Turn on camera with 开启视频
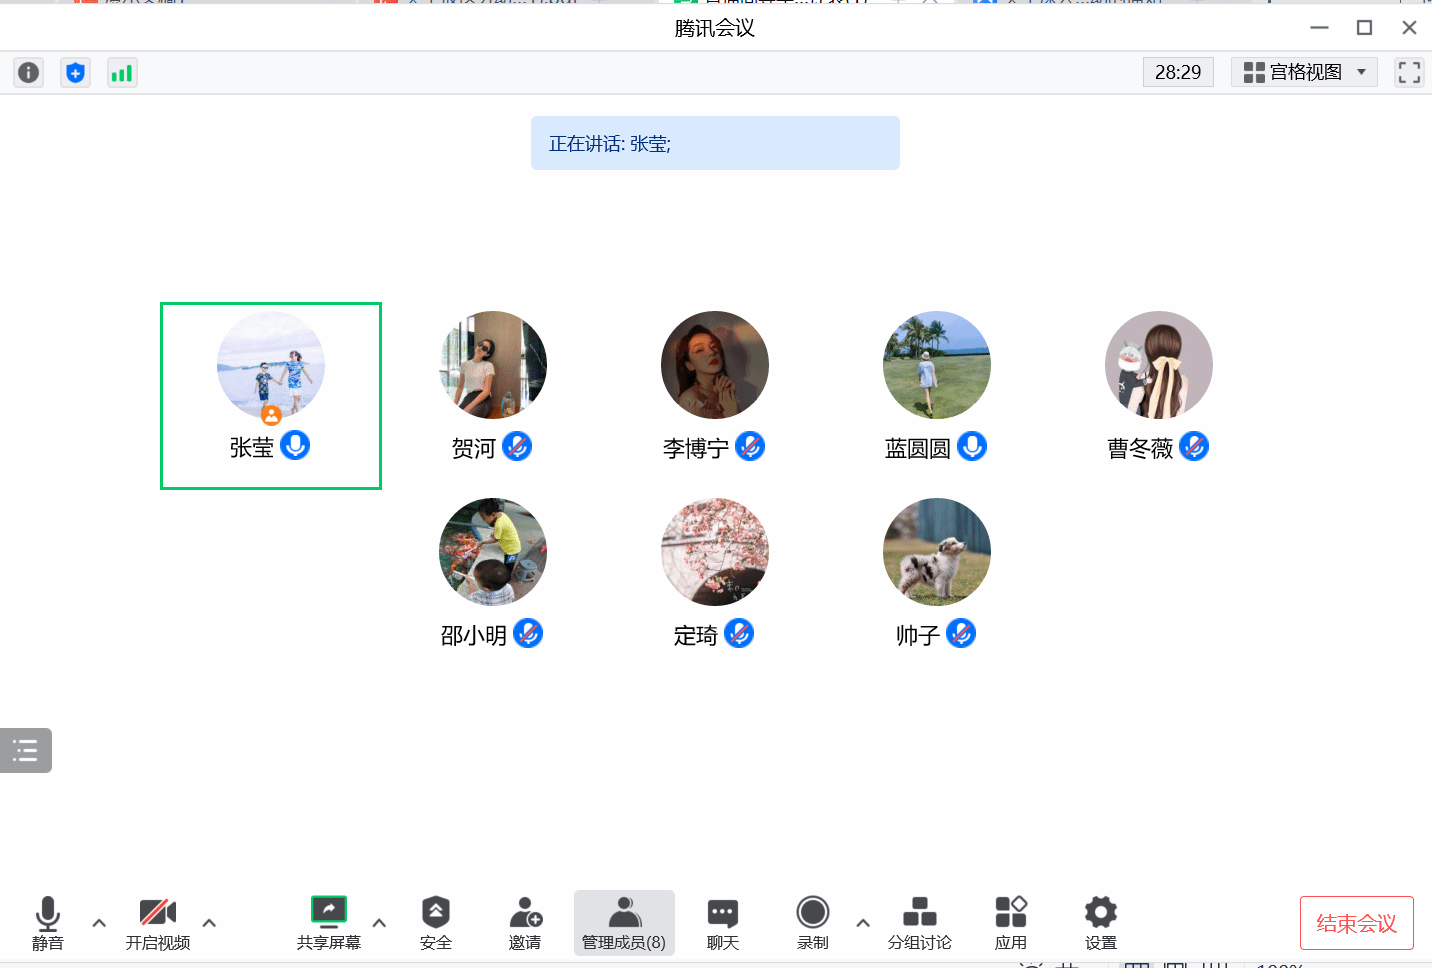The image size is (1432, 968). pyautogui.click(x=158, y=923)
